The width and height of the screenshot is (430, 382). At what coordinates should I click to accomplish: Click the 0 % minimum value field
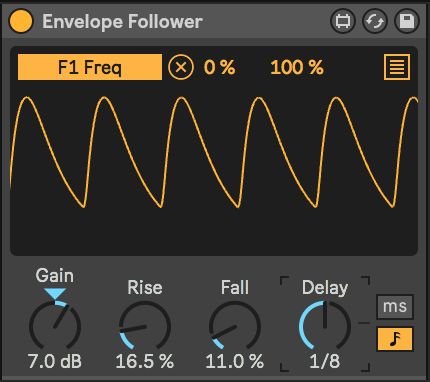tap(219, 67)
